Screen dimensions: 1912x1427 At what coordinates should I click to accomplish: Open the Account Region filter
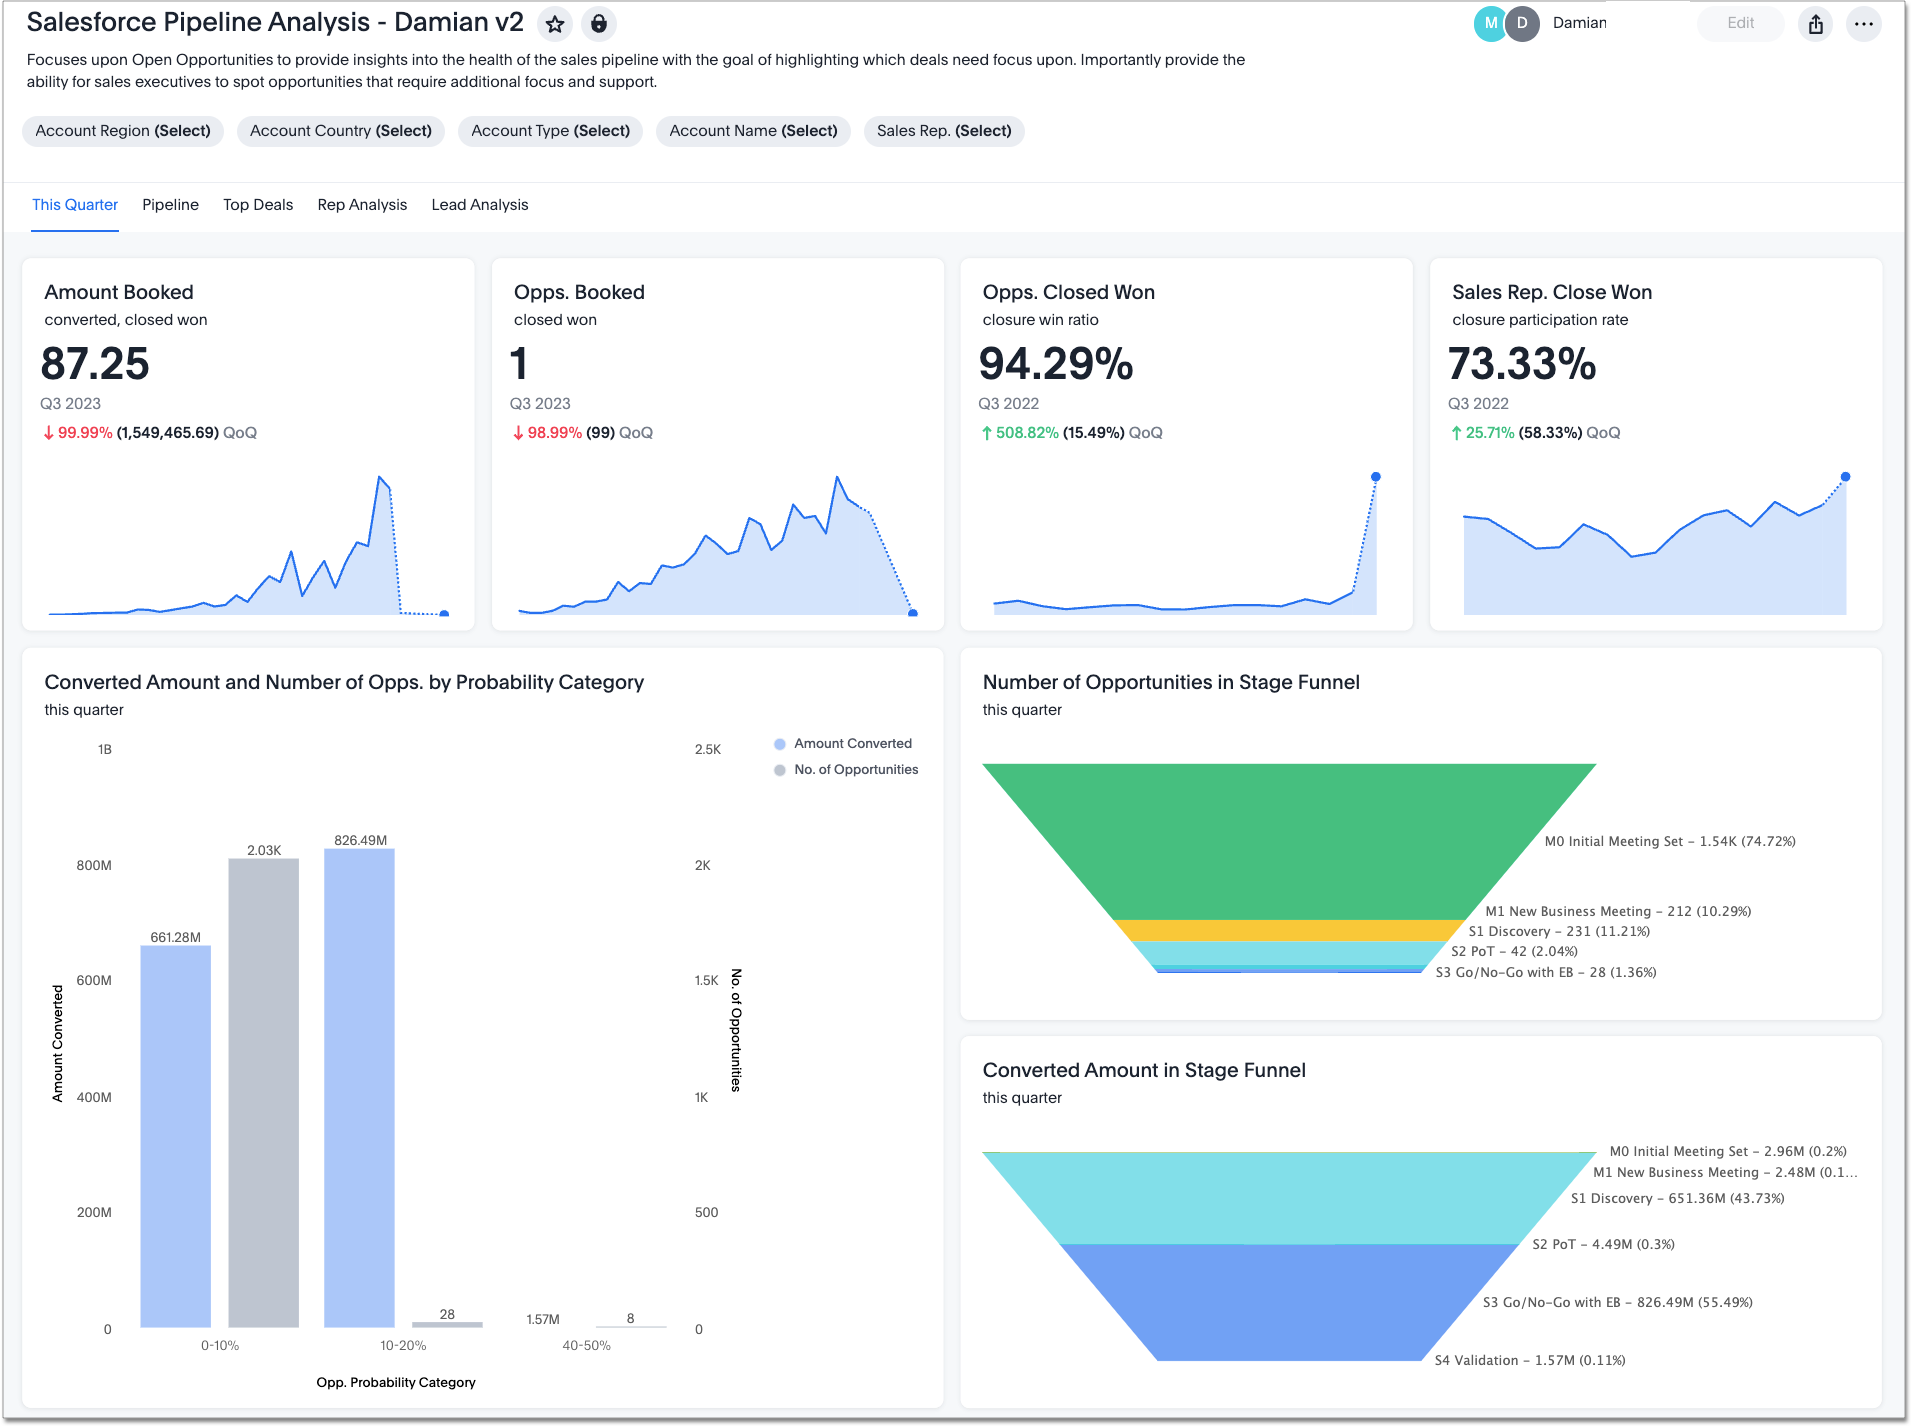pyautogui.click(x=123, y=131)
